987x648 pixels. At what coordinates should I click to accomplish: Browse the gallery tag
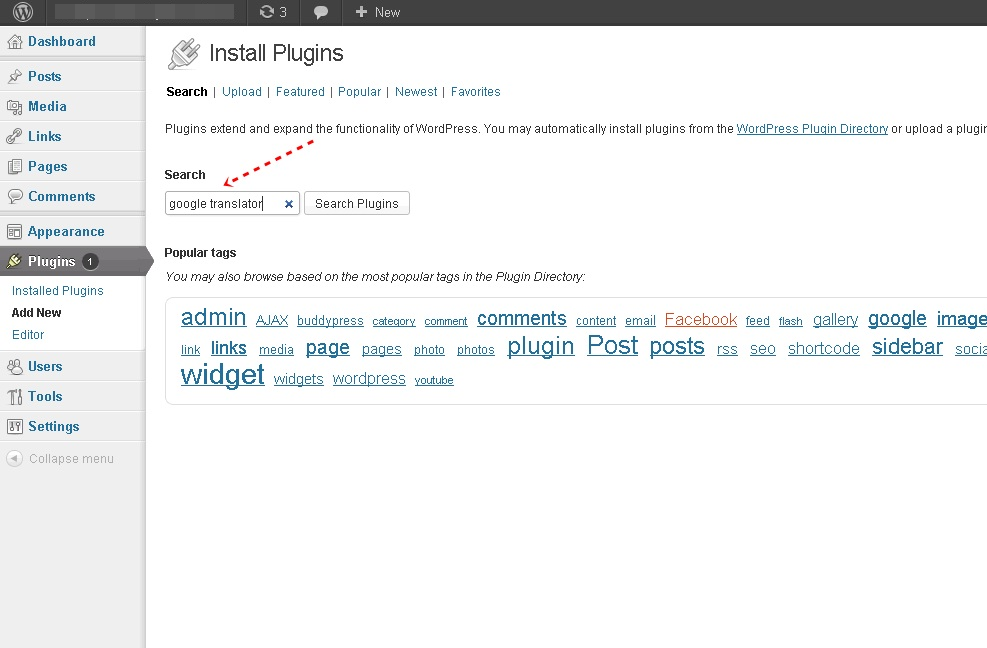click(x=835, y=320)
